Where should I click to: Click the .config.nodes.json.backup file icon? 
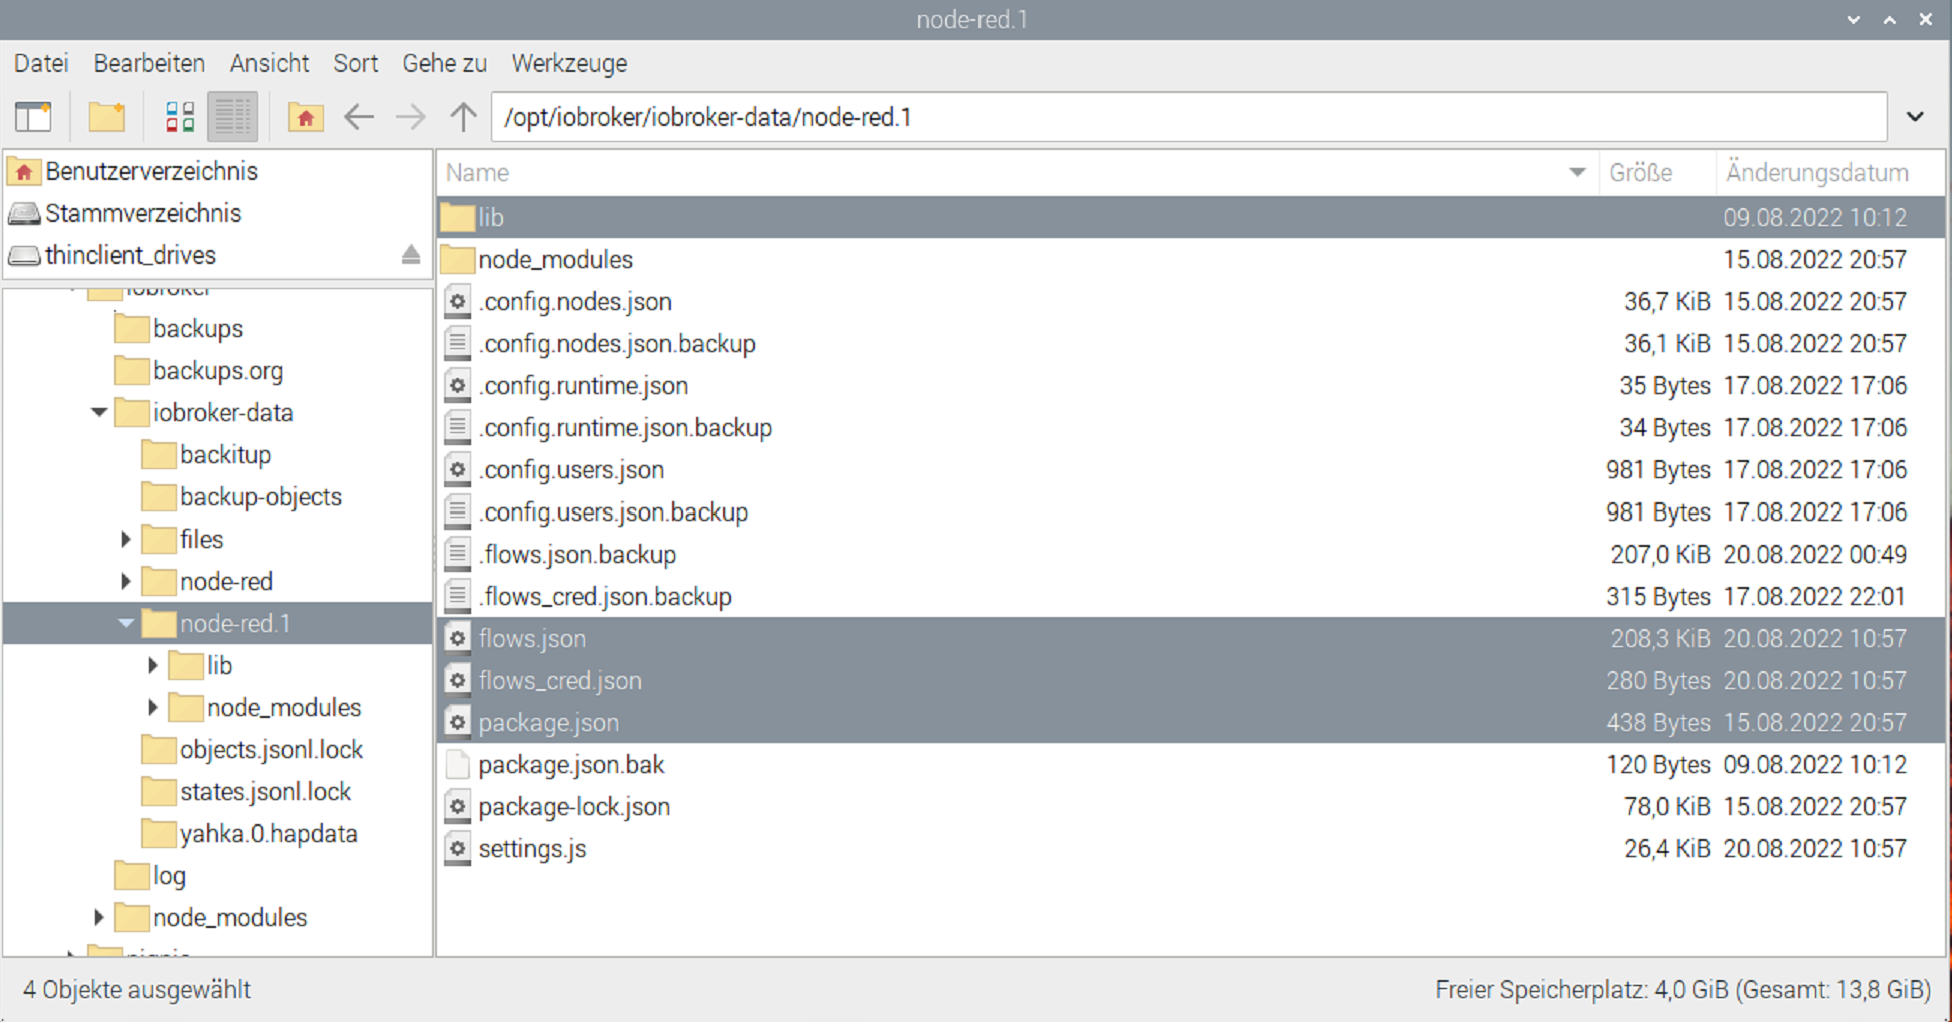click(458, 343)
